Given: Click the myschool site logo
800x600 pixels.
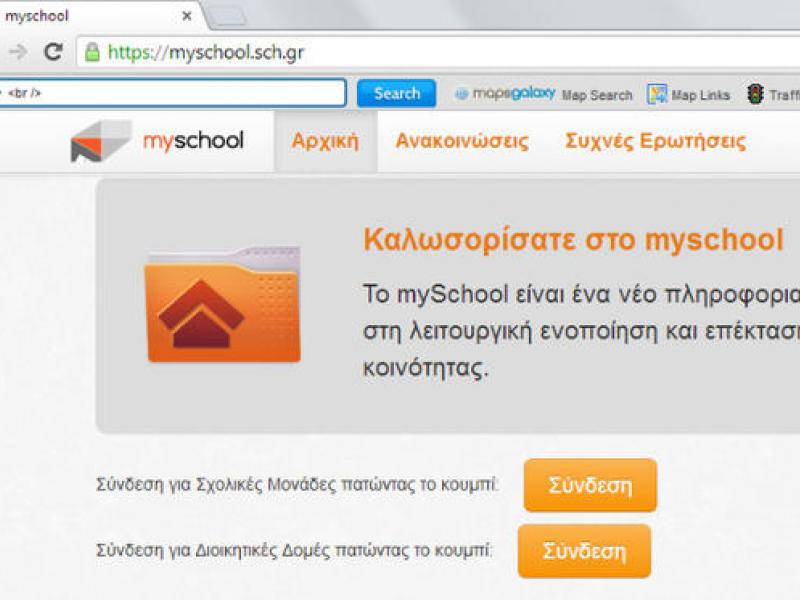Looking at the screenshot, I should pos(157,141).
